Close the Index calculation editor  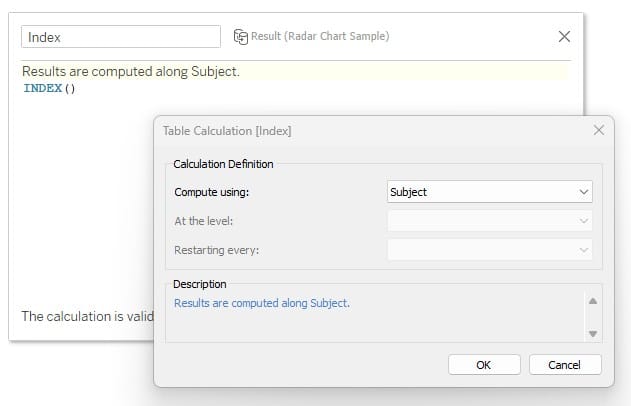click(564, 37)
